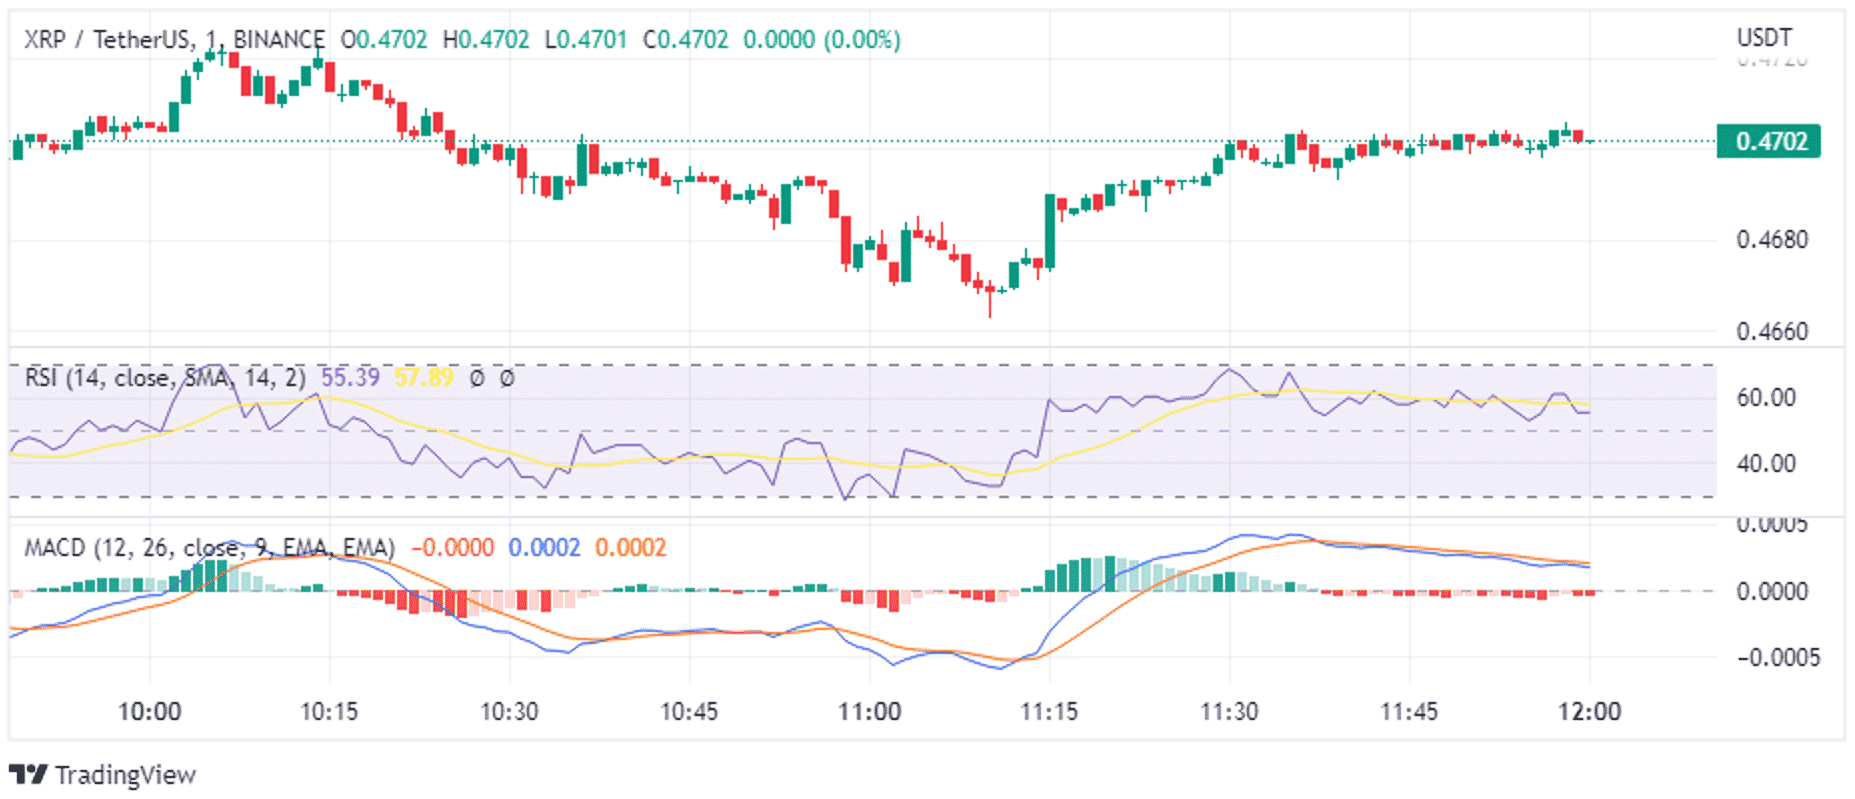
Task: Click the 10:30 time axis label
Action: click(510, 712)
